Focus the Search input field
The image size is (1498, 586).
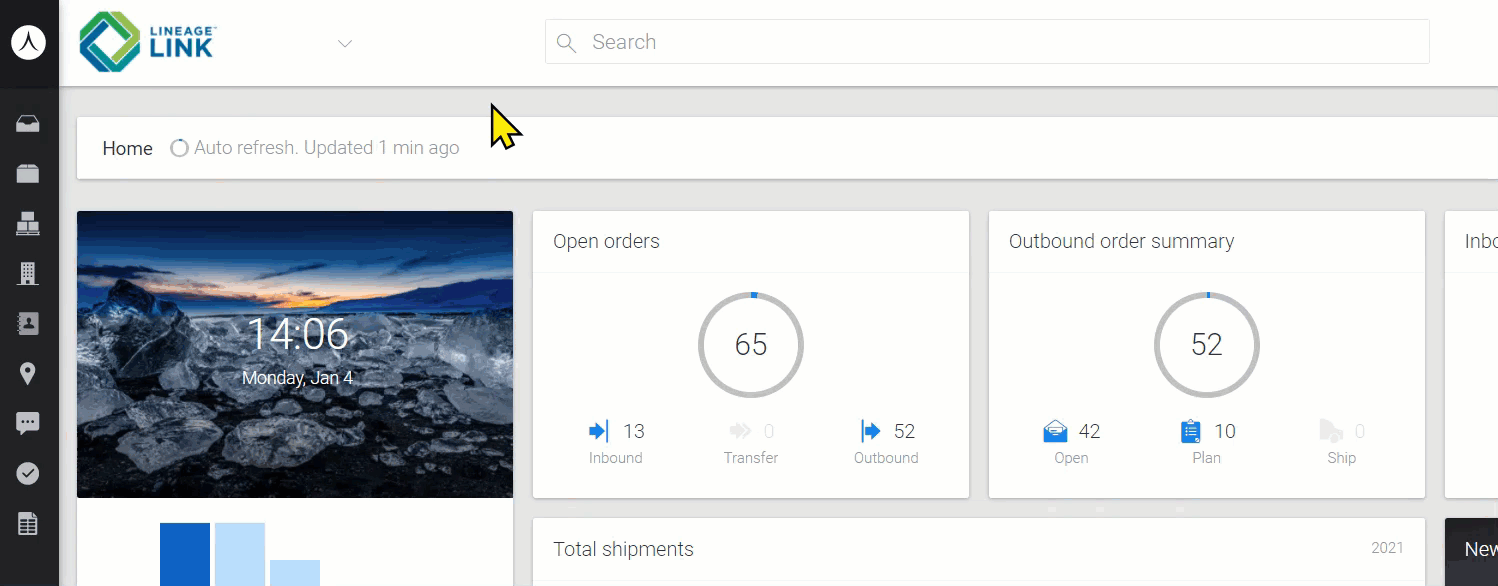987,42
